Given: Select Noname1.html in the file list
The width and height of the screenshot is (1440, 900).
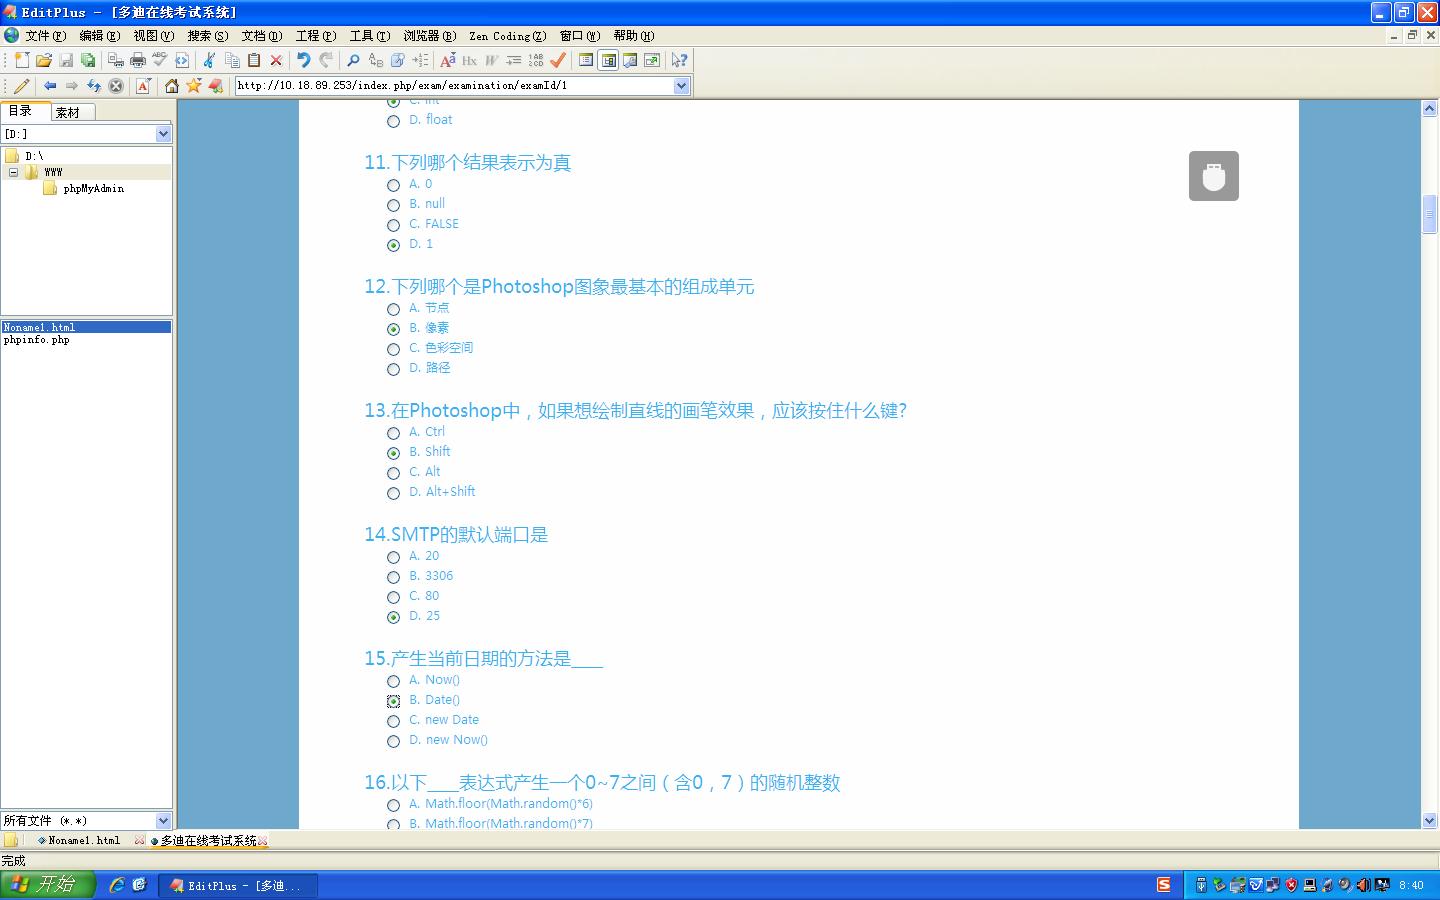Looking at the screenshot, I should click(86, 327).
